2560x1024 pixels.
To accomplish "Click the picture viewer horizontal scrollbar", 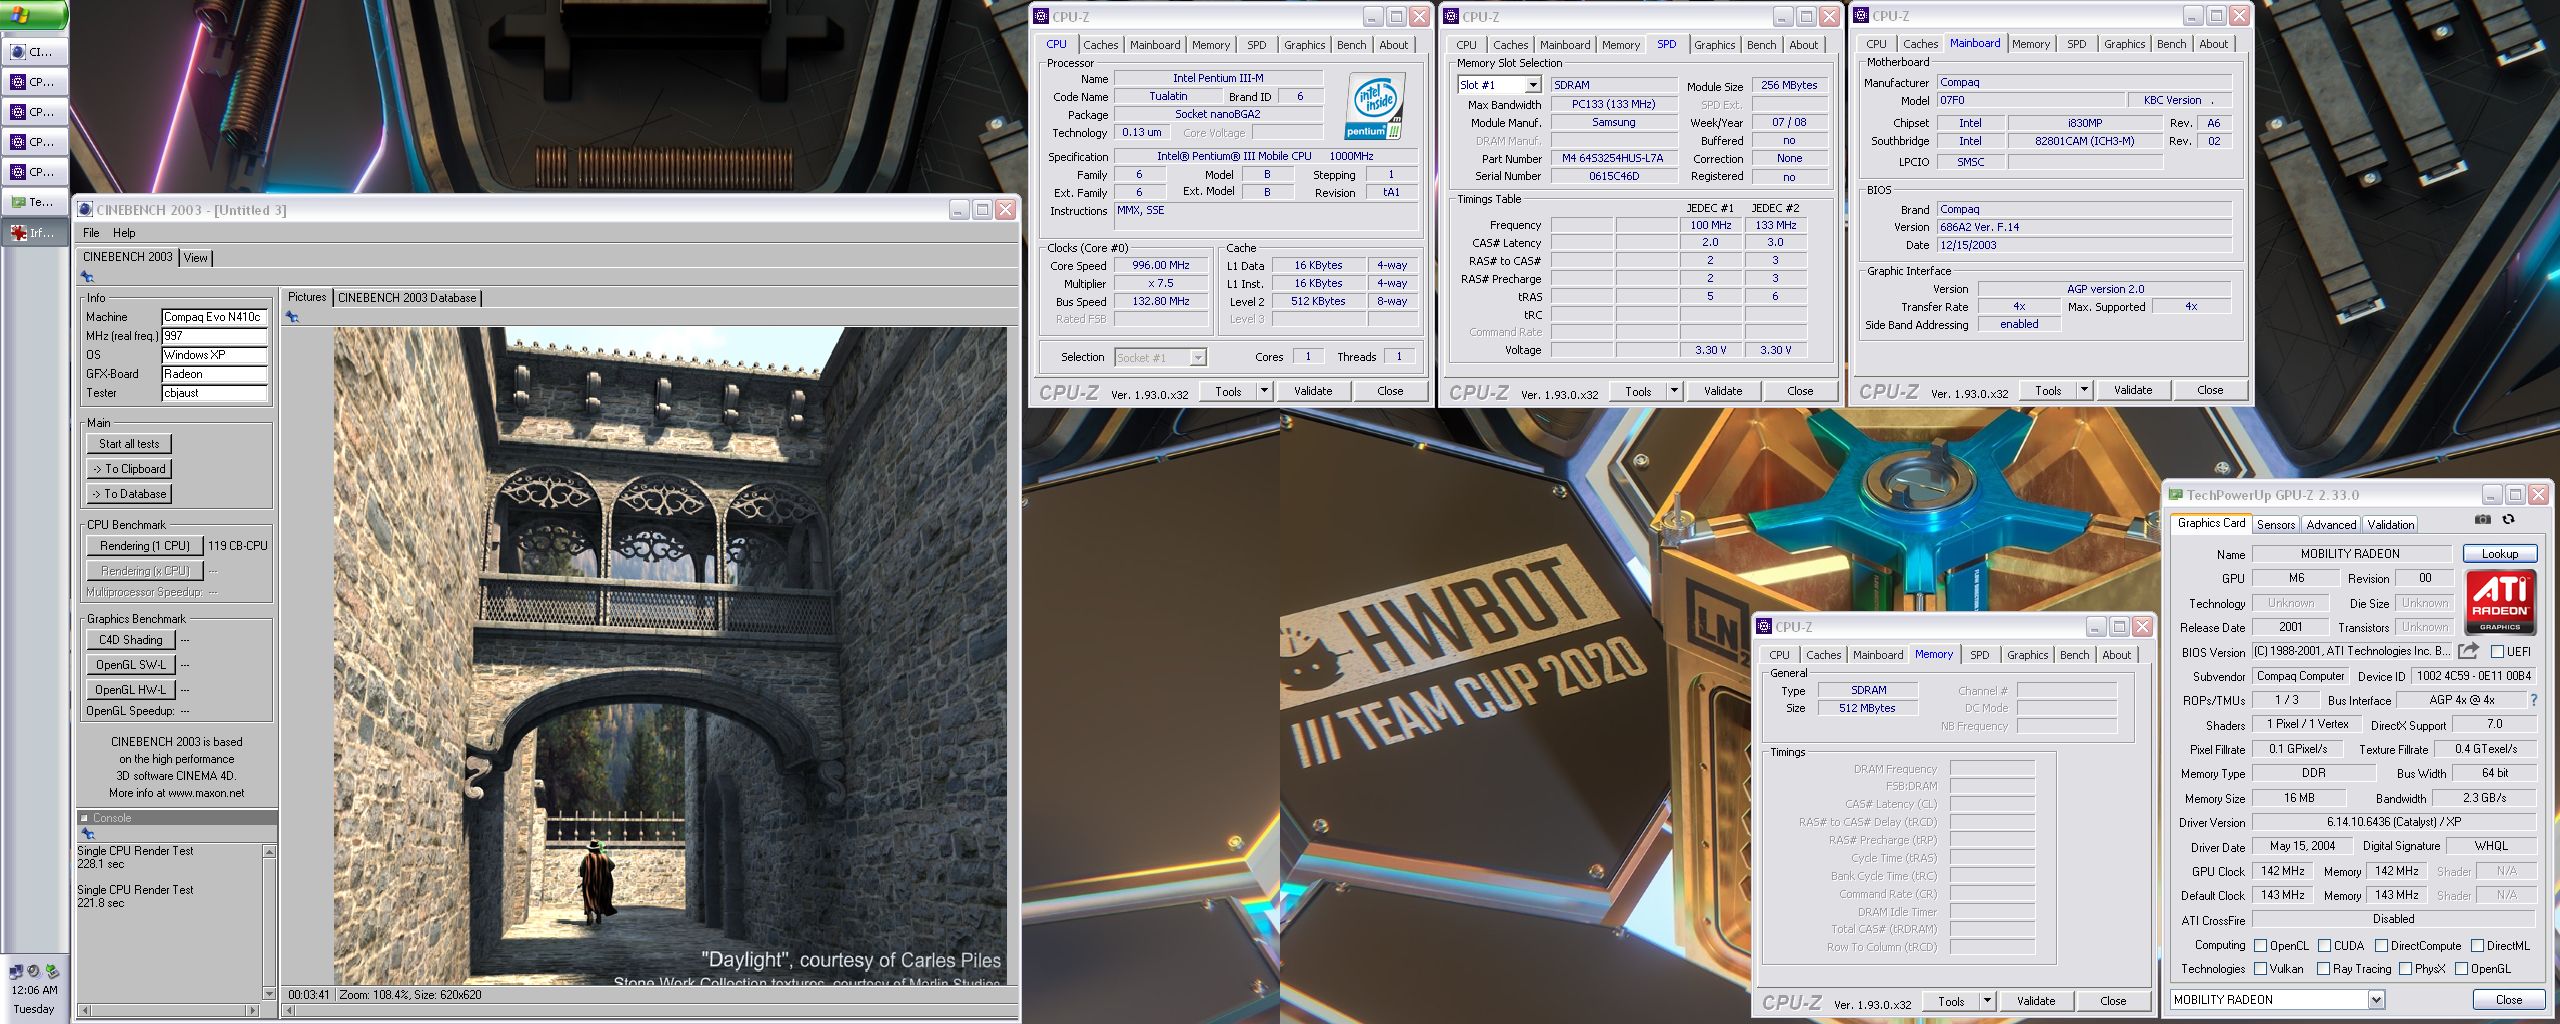I will click(x=650, y=1011).
